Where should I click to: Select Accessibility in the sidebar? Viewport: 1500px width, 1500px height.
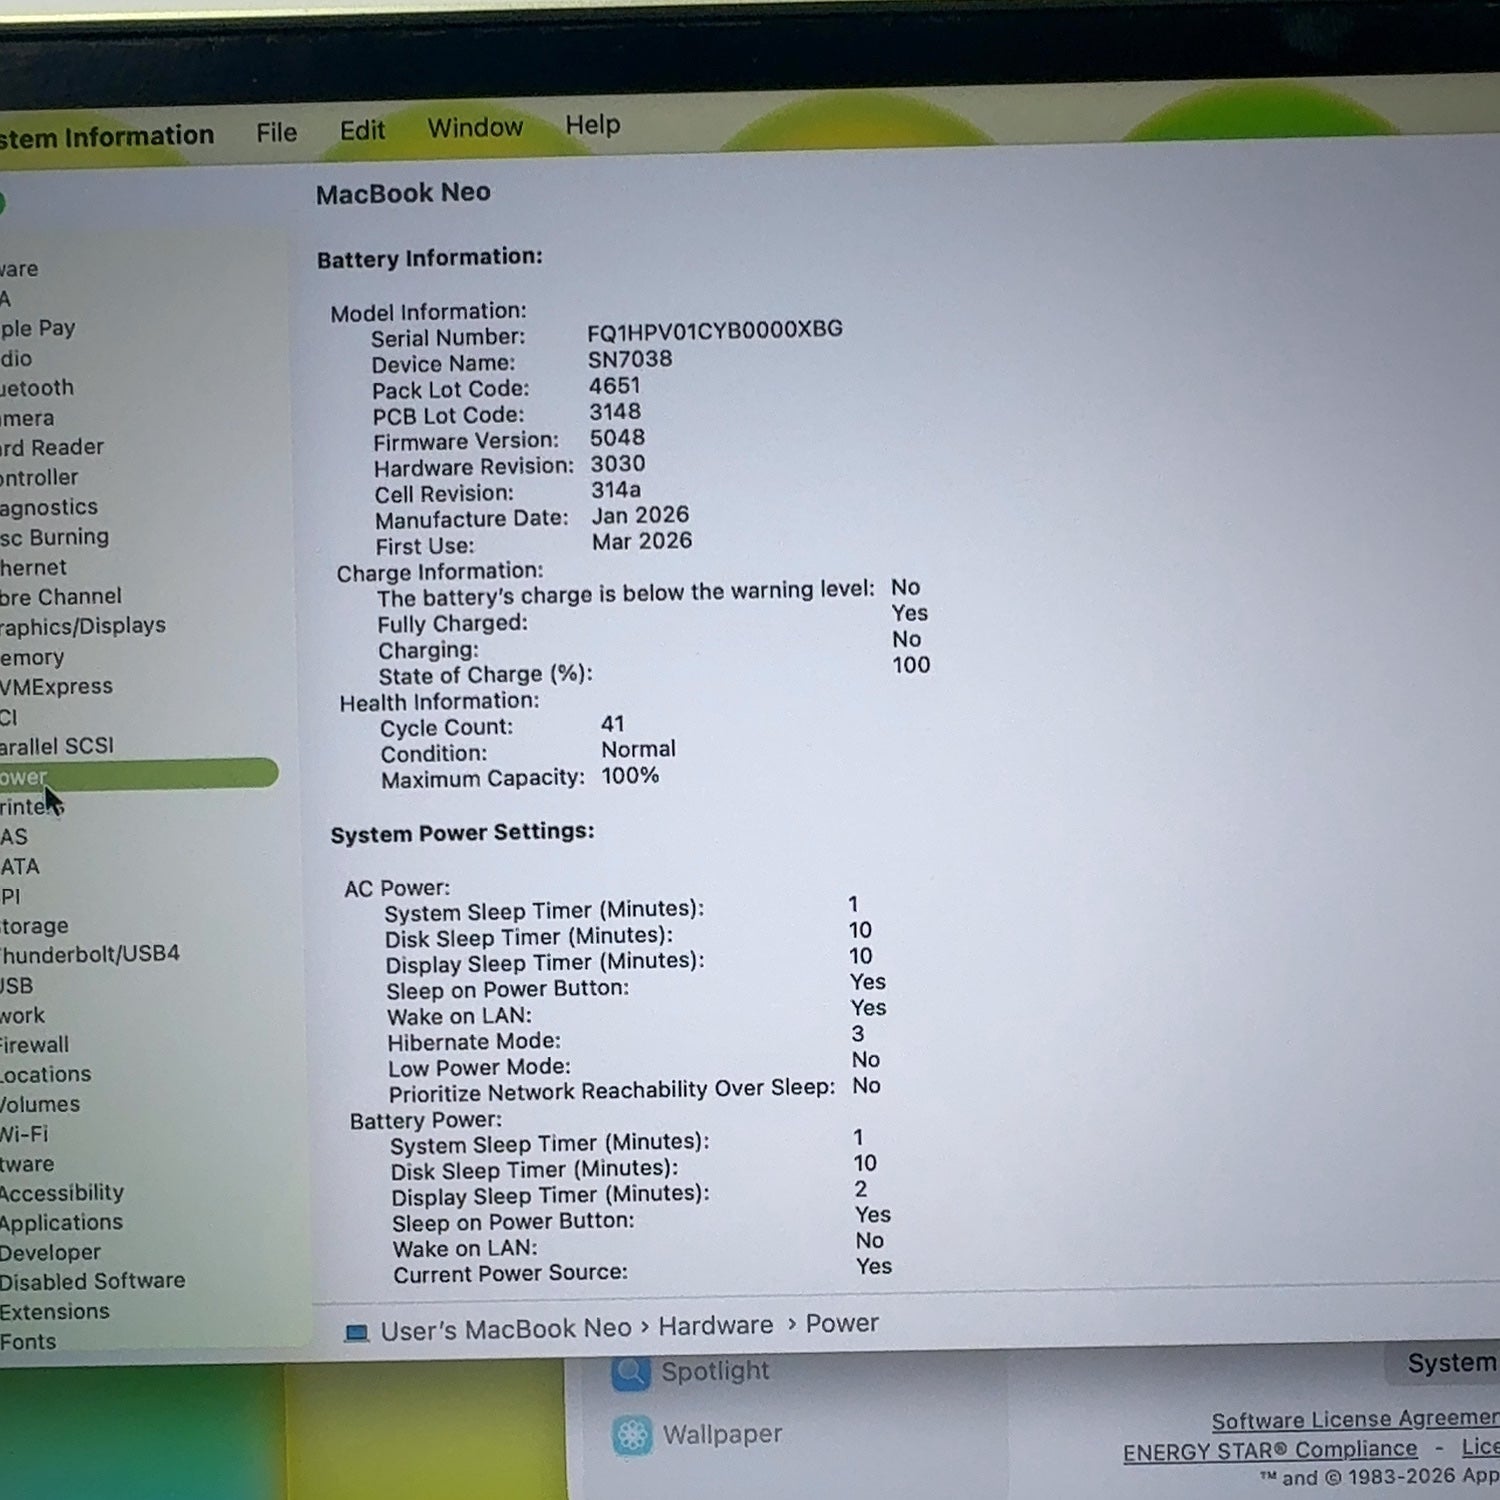62,1193
